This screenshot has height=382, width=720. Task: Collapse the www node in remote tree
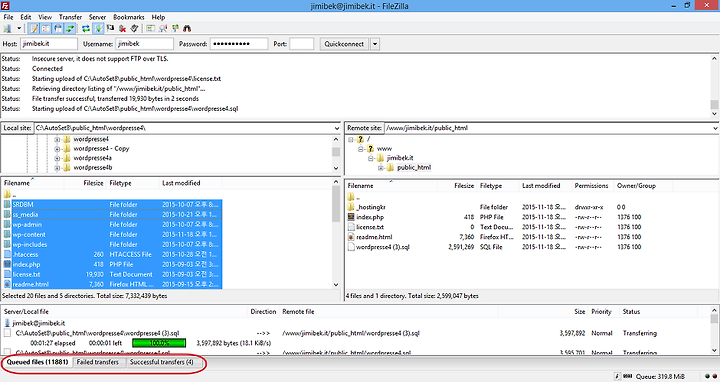pyautogui.click(x=361, y=149)
